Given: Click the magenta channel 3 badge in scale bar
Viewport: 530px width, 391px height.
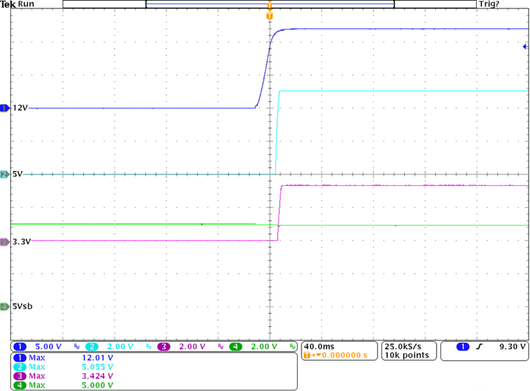Looking at the screenshot, I should pyautogui.click(x=164, y=347).
